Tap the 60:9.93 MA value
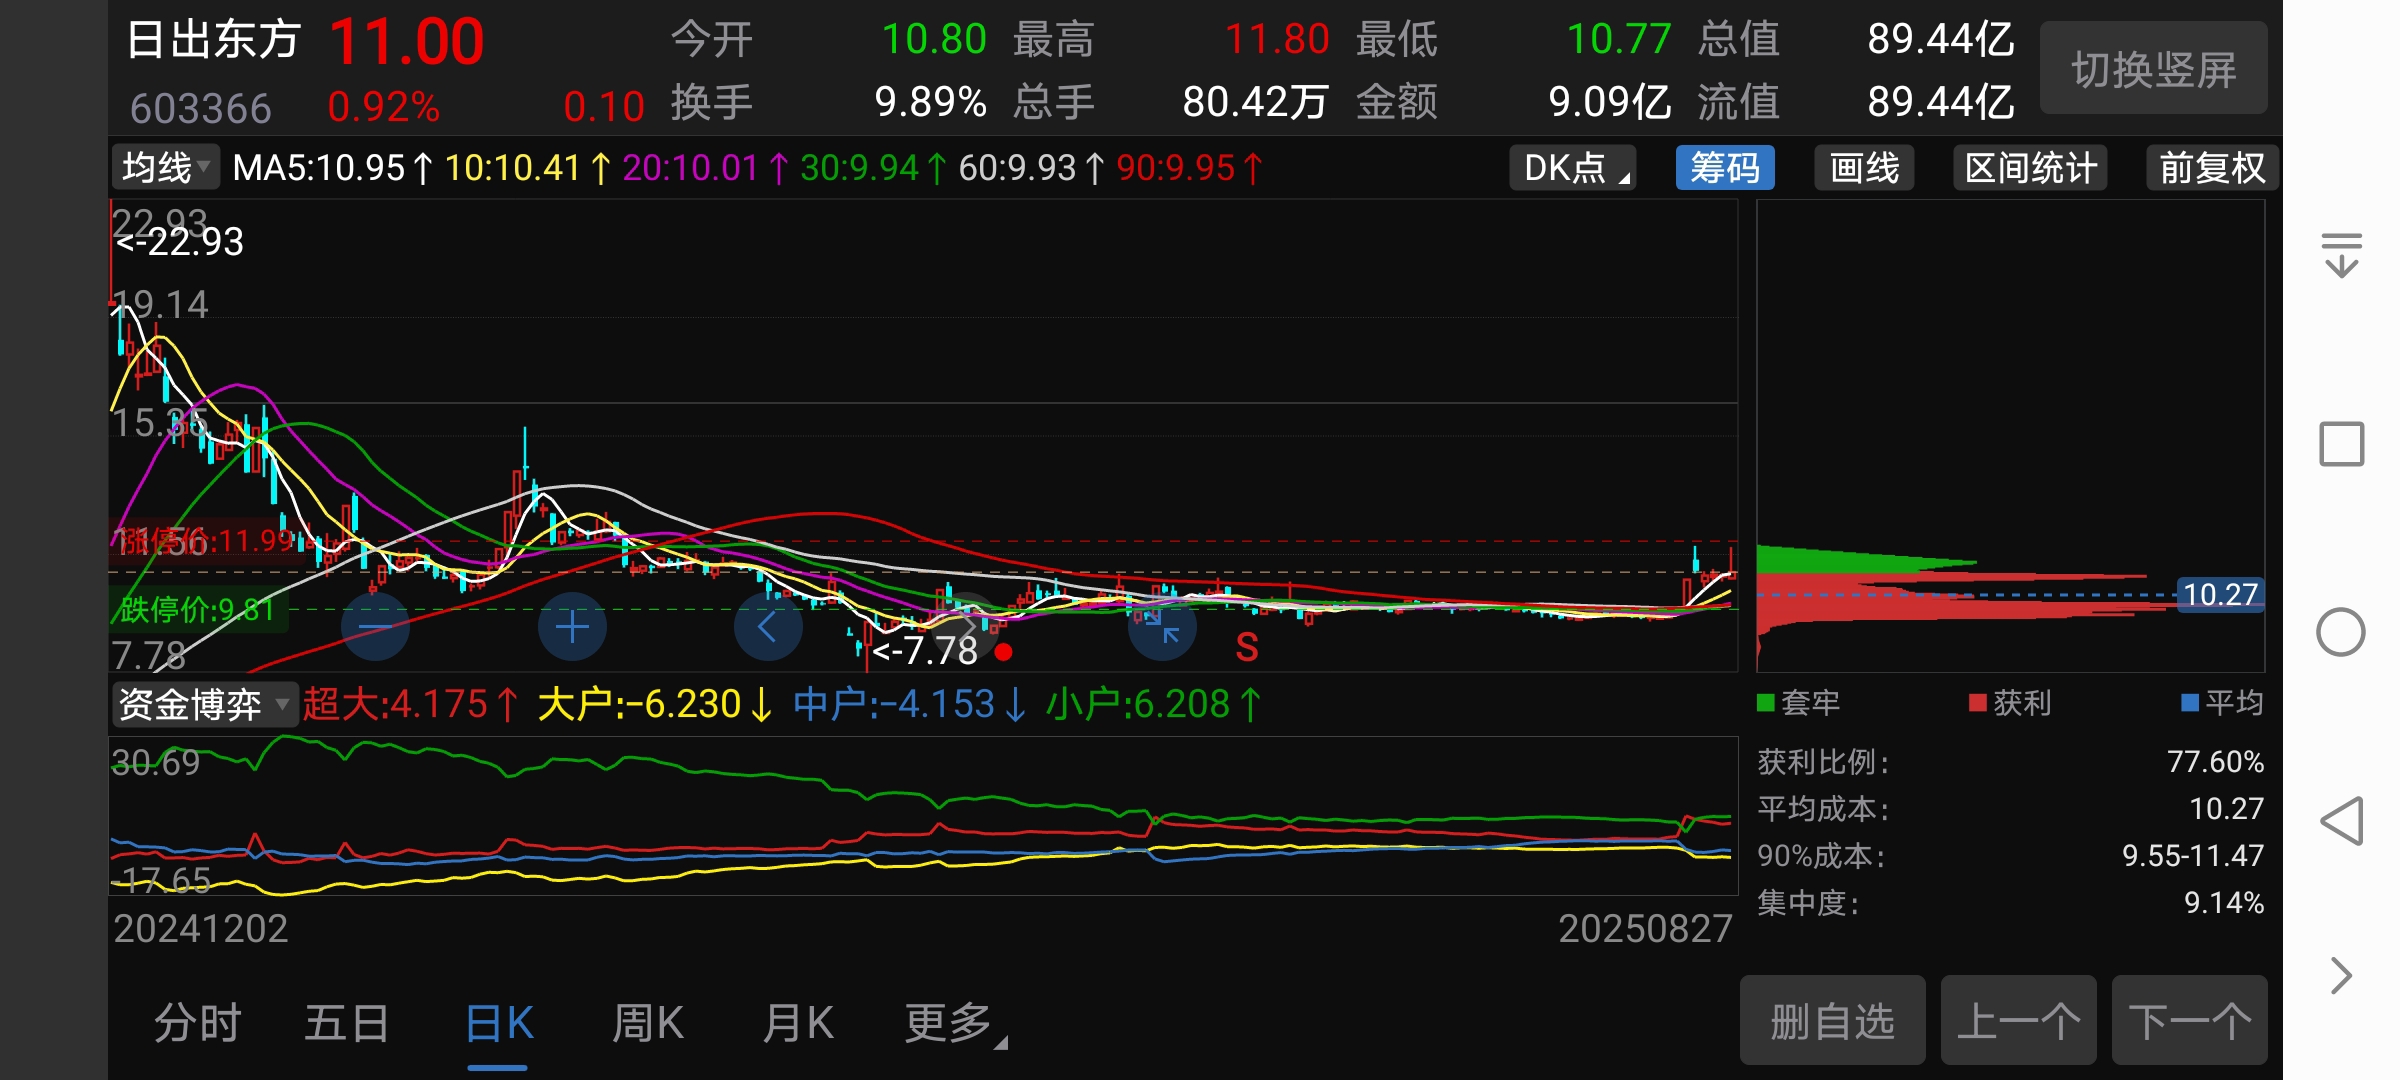The height and width of the screenshot is (1080, 2400). click(x=1031, y=168)
